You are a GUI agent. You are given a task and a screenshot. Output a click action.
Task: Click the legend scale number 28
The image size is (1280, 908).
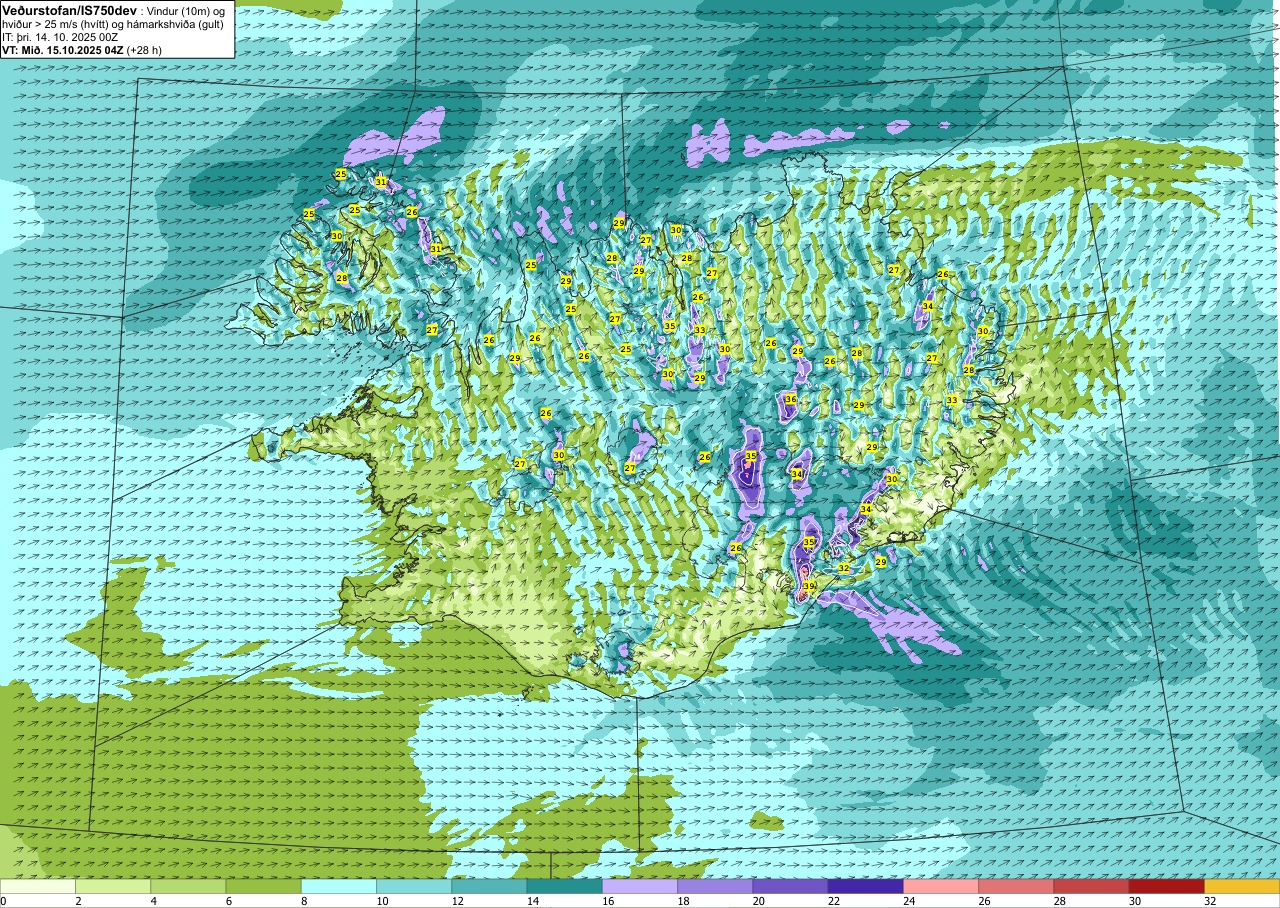tap(1059, 901)
